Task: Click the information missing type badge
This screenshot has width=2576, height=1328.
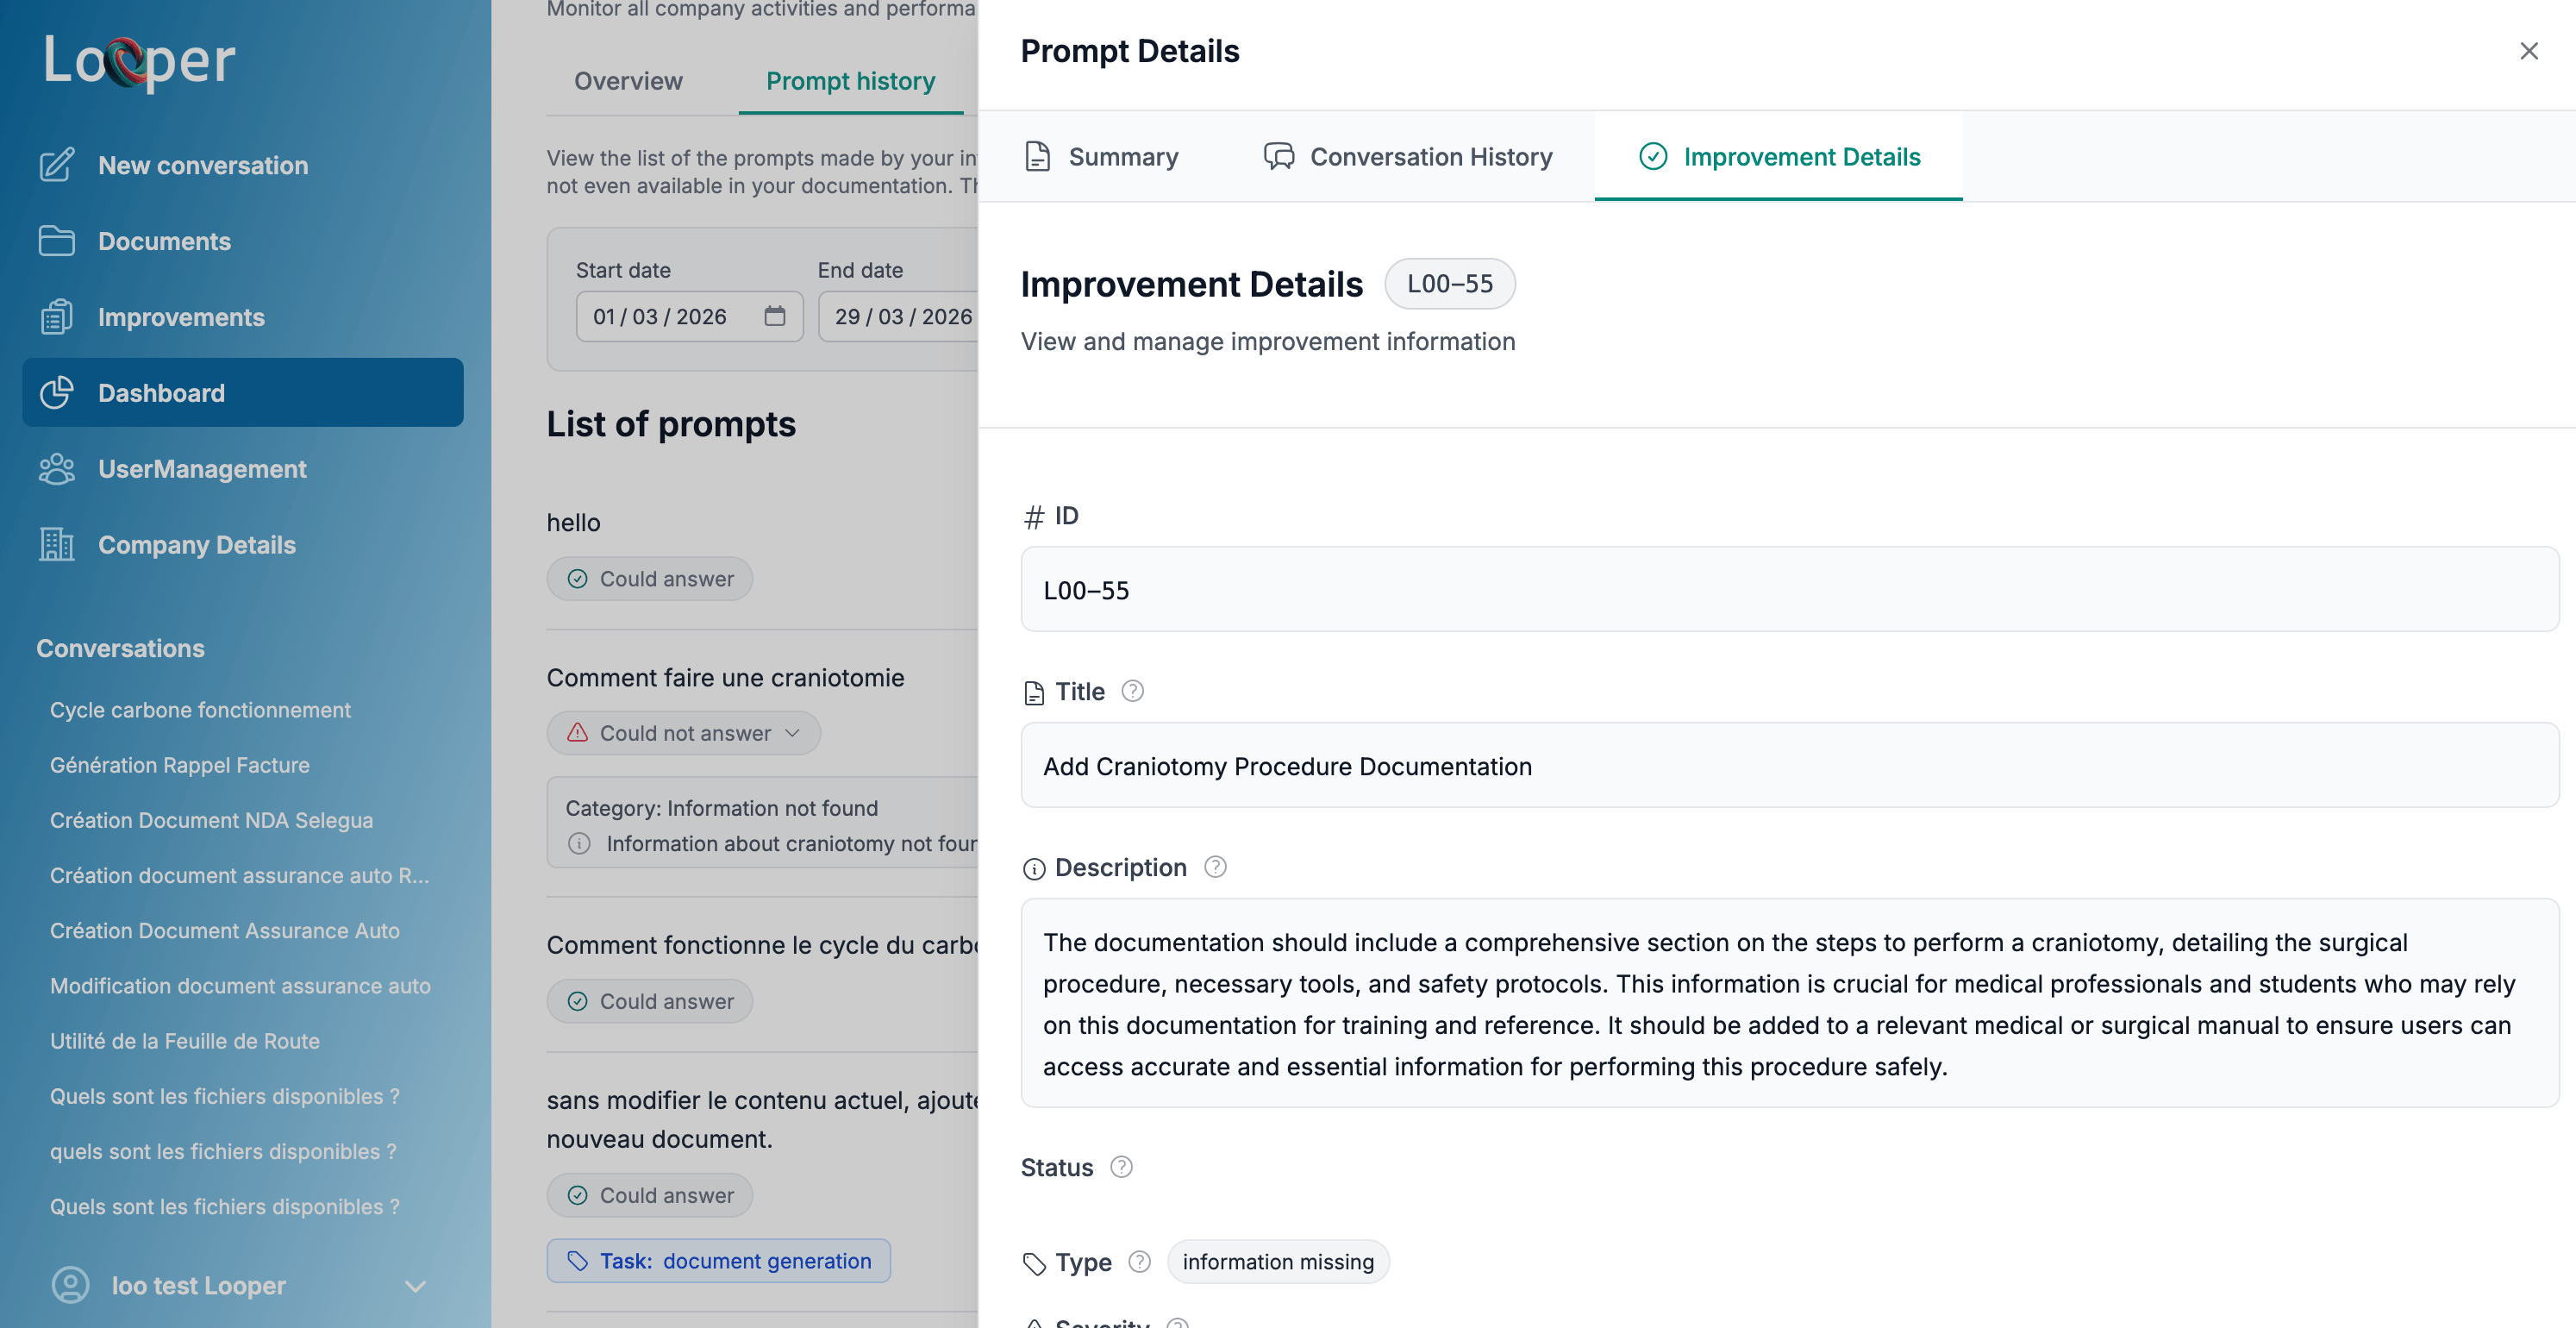Action: coord(1278,1261)
